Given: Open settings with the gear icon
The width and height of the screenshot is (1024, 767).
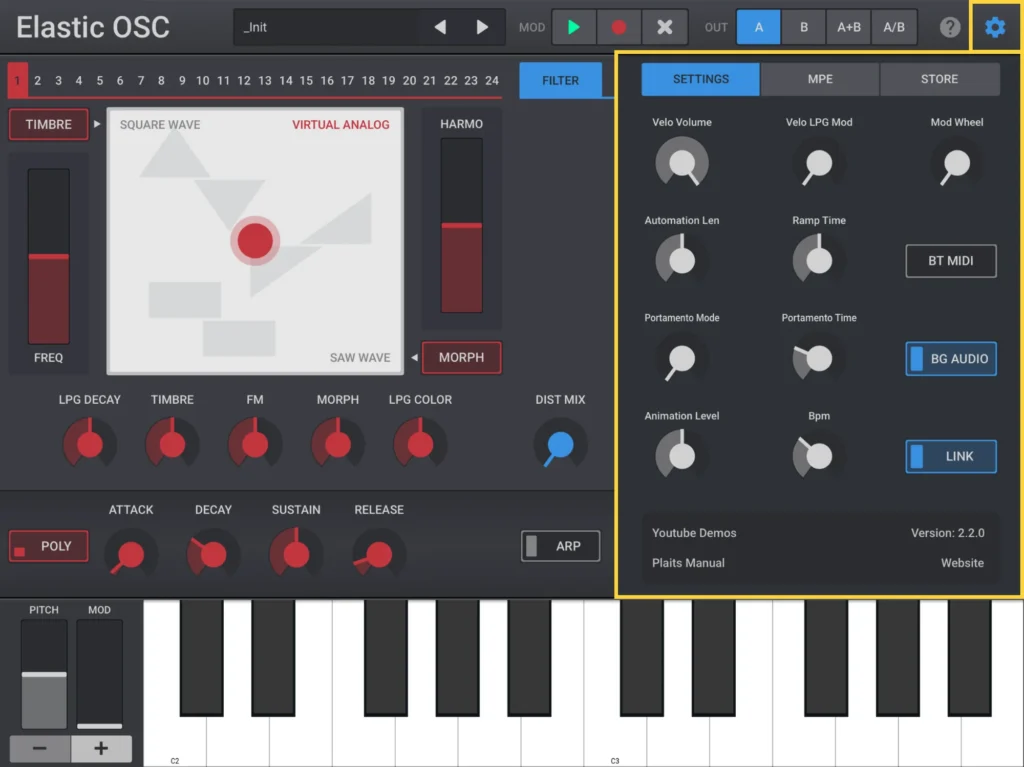Looking at the screenshot, I should coord(995,27).
